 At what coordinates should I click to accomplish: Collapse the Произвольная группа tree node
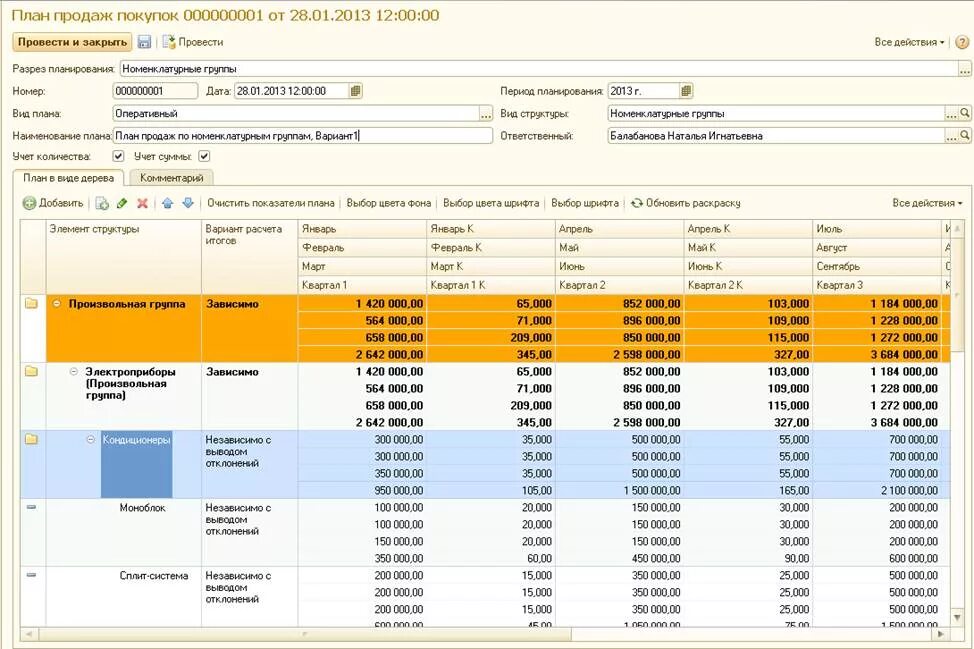[x=57, y=304]
